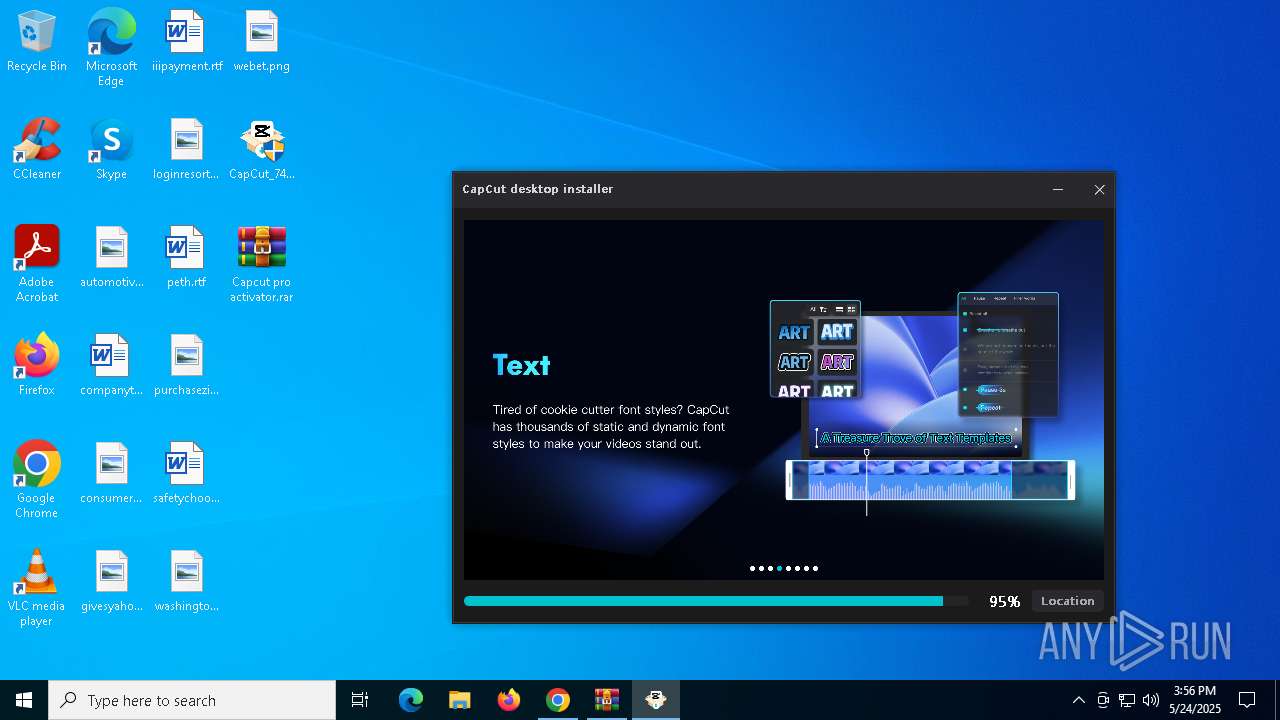Image resolution: width=1280 pixels, height=720 pixels.
Task: Select the active fourth slideshow dot
Action: click(779, 568)
